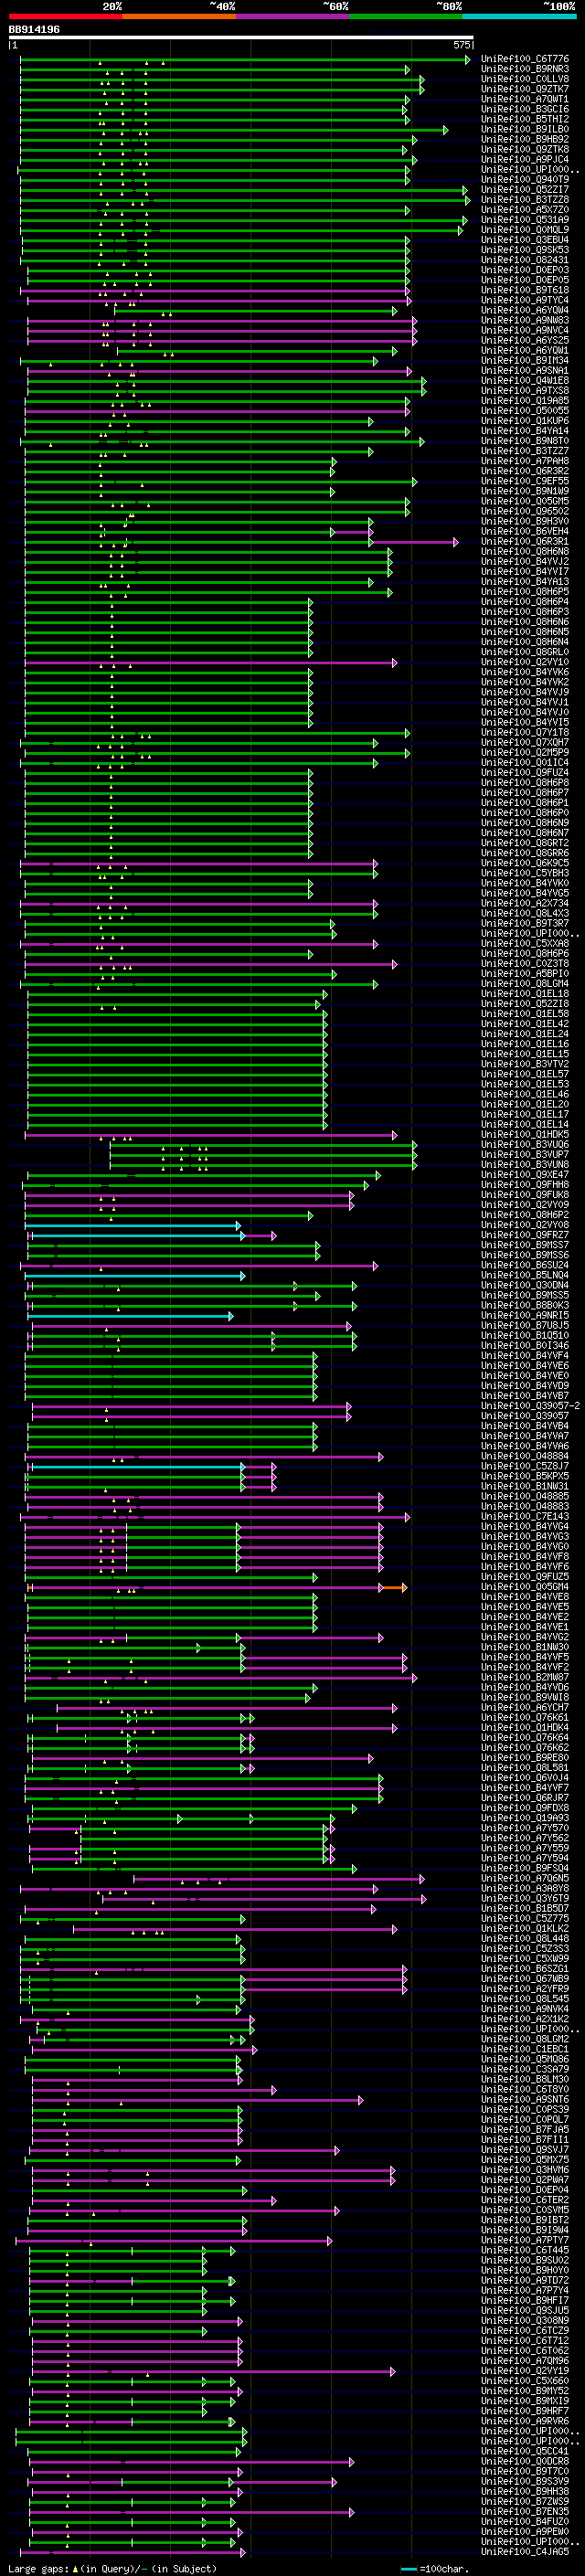585x2576 pixels.
Task: Open hit UniRef100_O82431
Action: 525,260
